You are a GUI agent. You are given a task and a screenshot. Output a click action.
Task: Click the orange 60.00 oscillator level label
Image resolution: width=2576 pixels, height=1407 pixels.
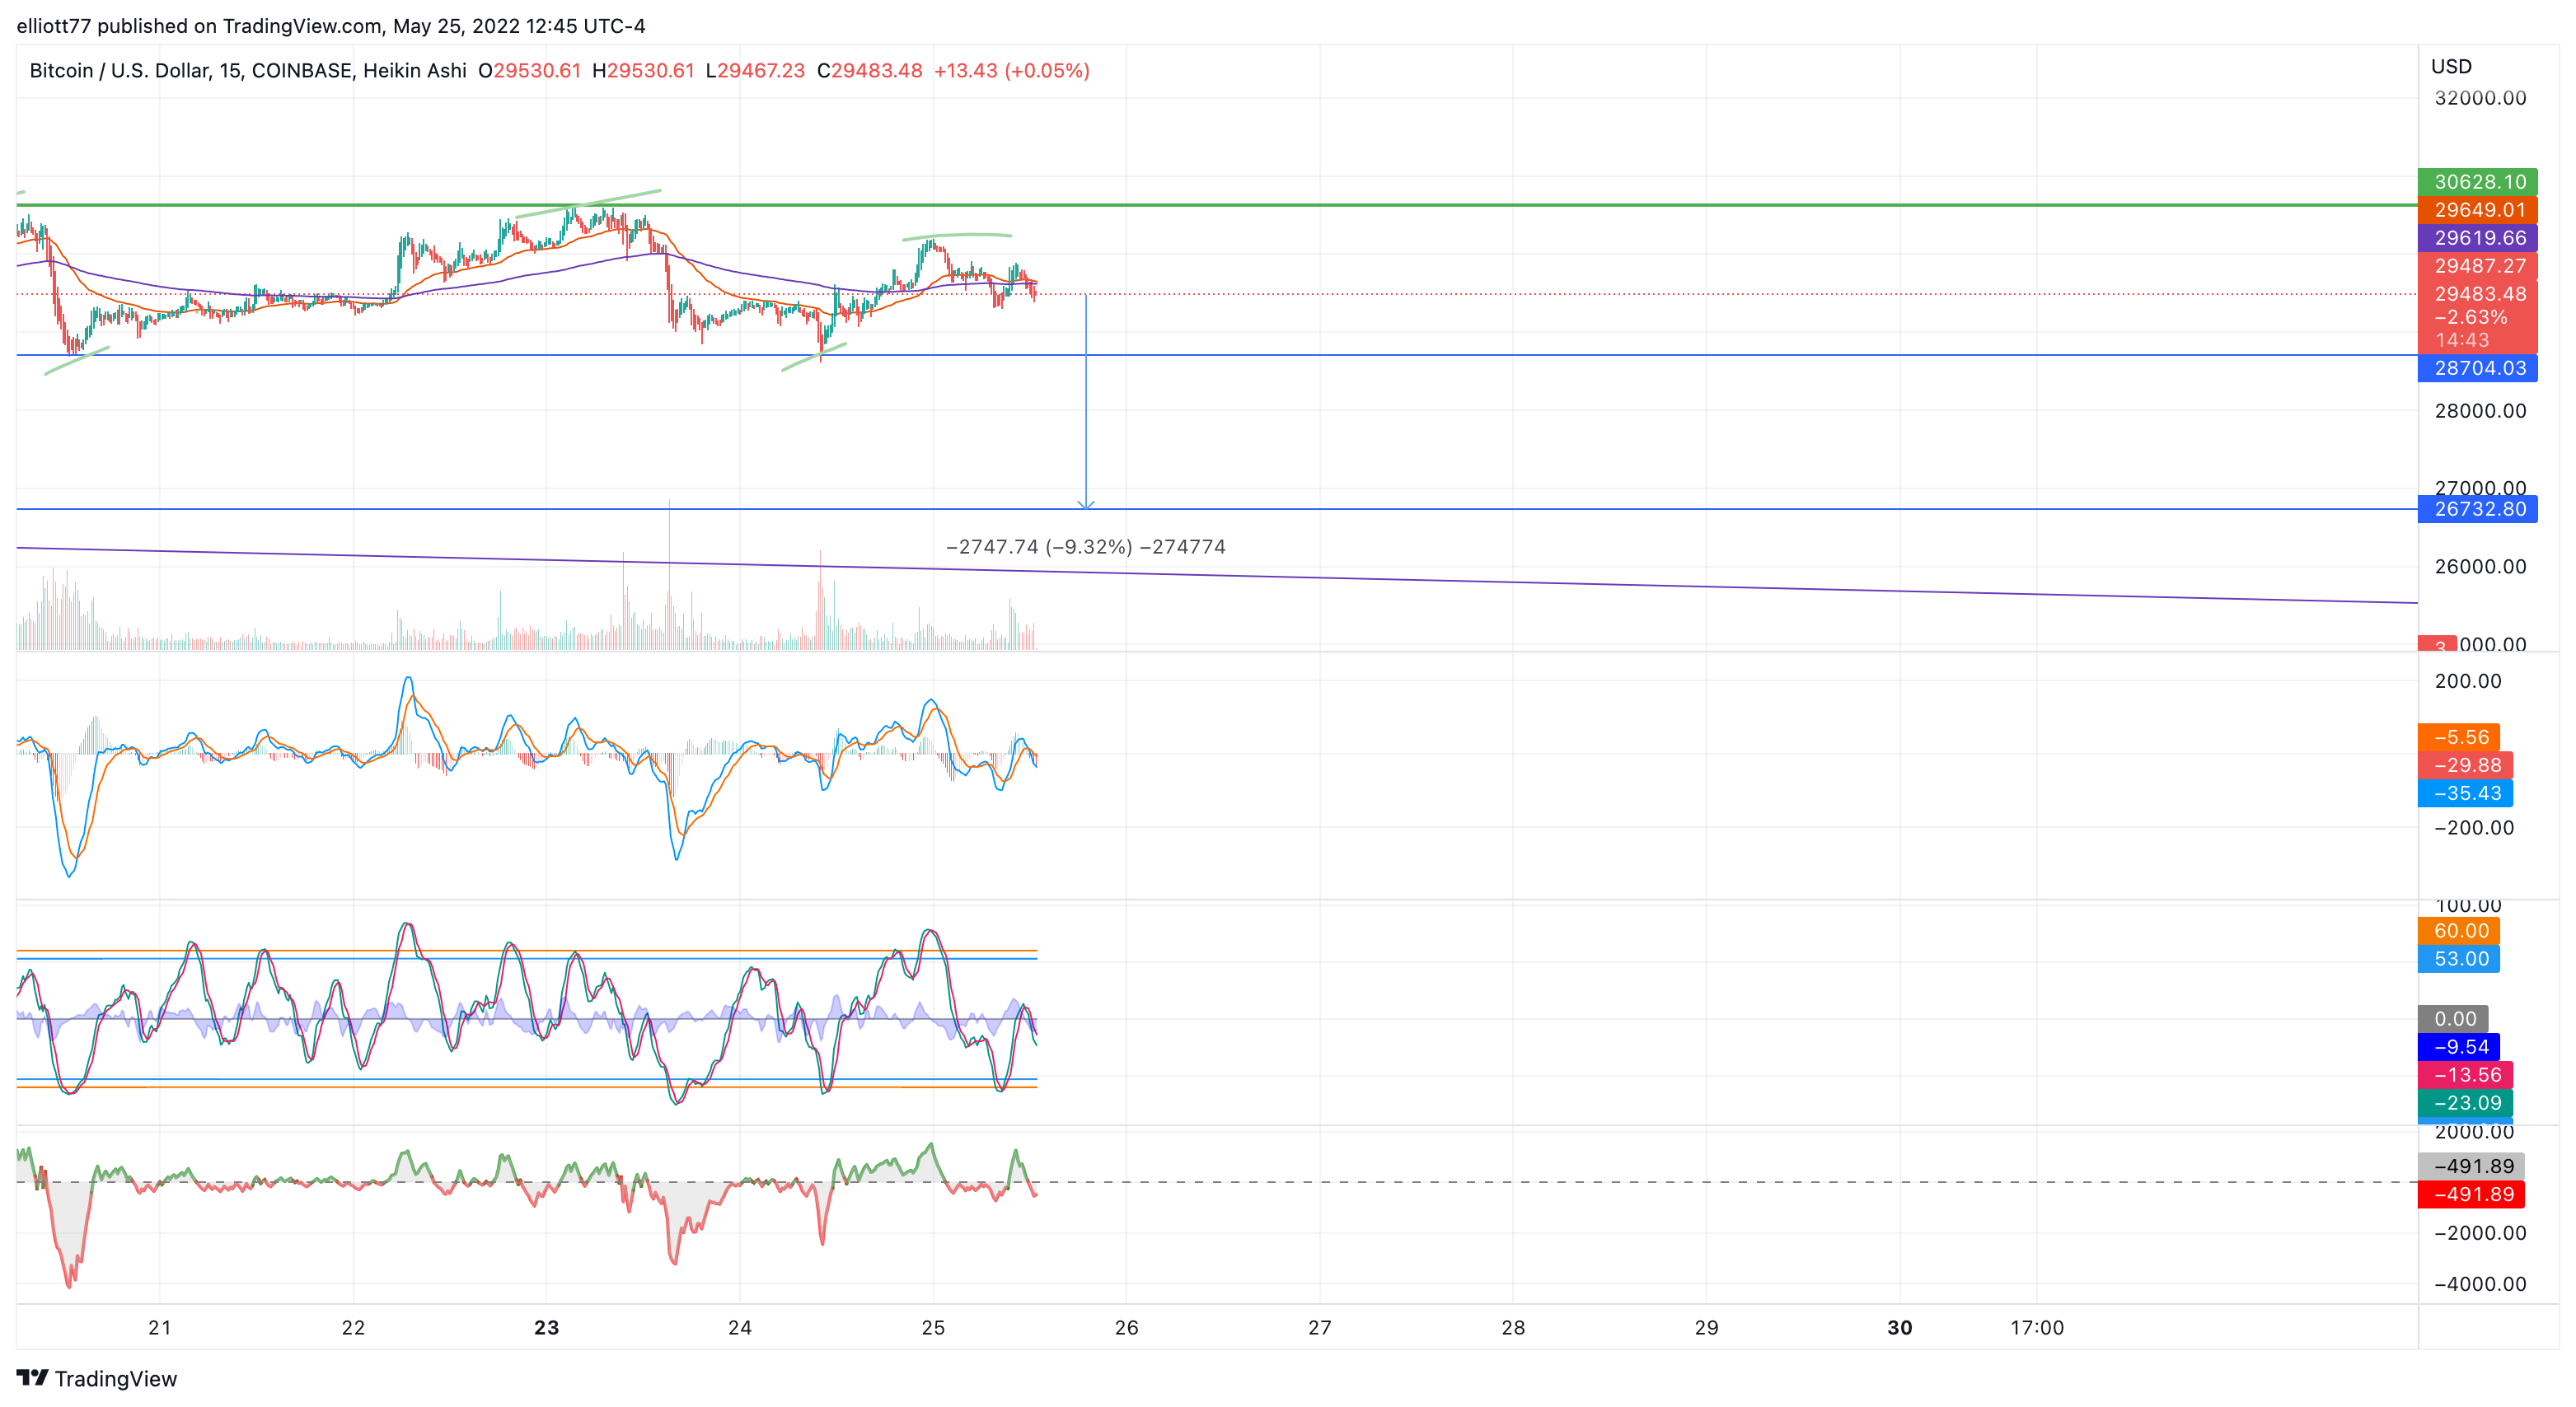click(x=2459, y=931)
